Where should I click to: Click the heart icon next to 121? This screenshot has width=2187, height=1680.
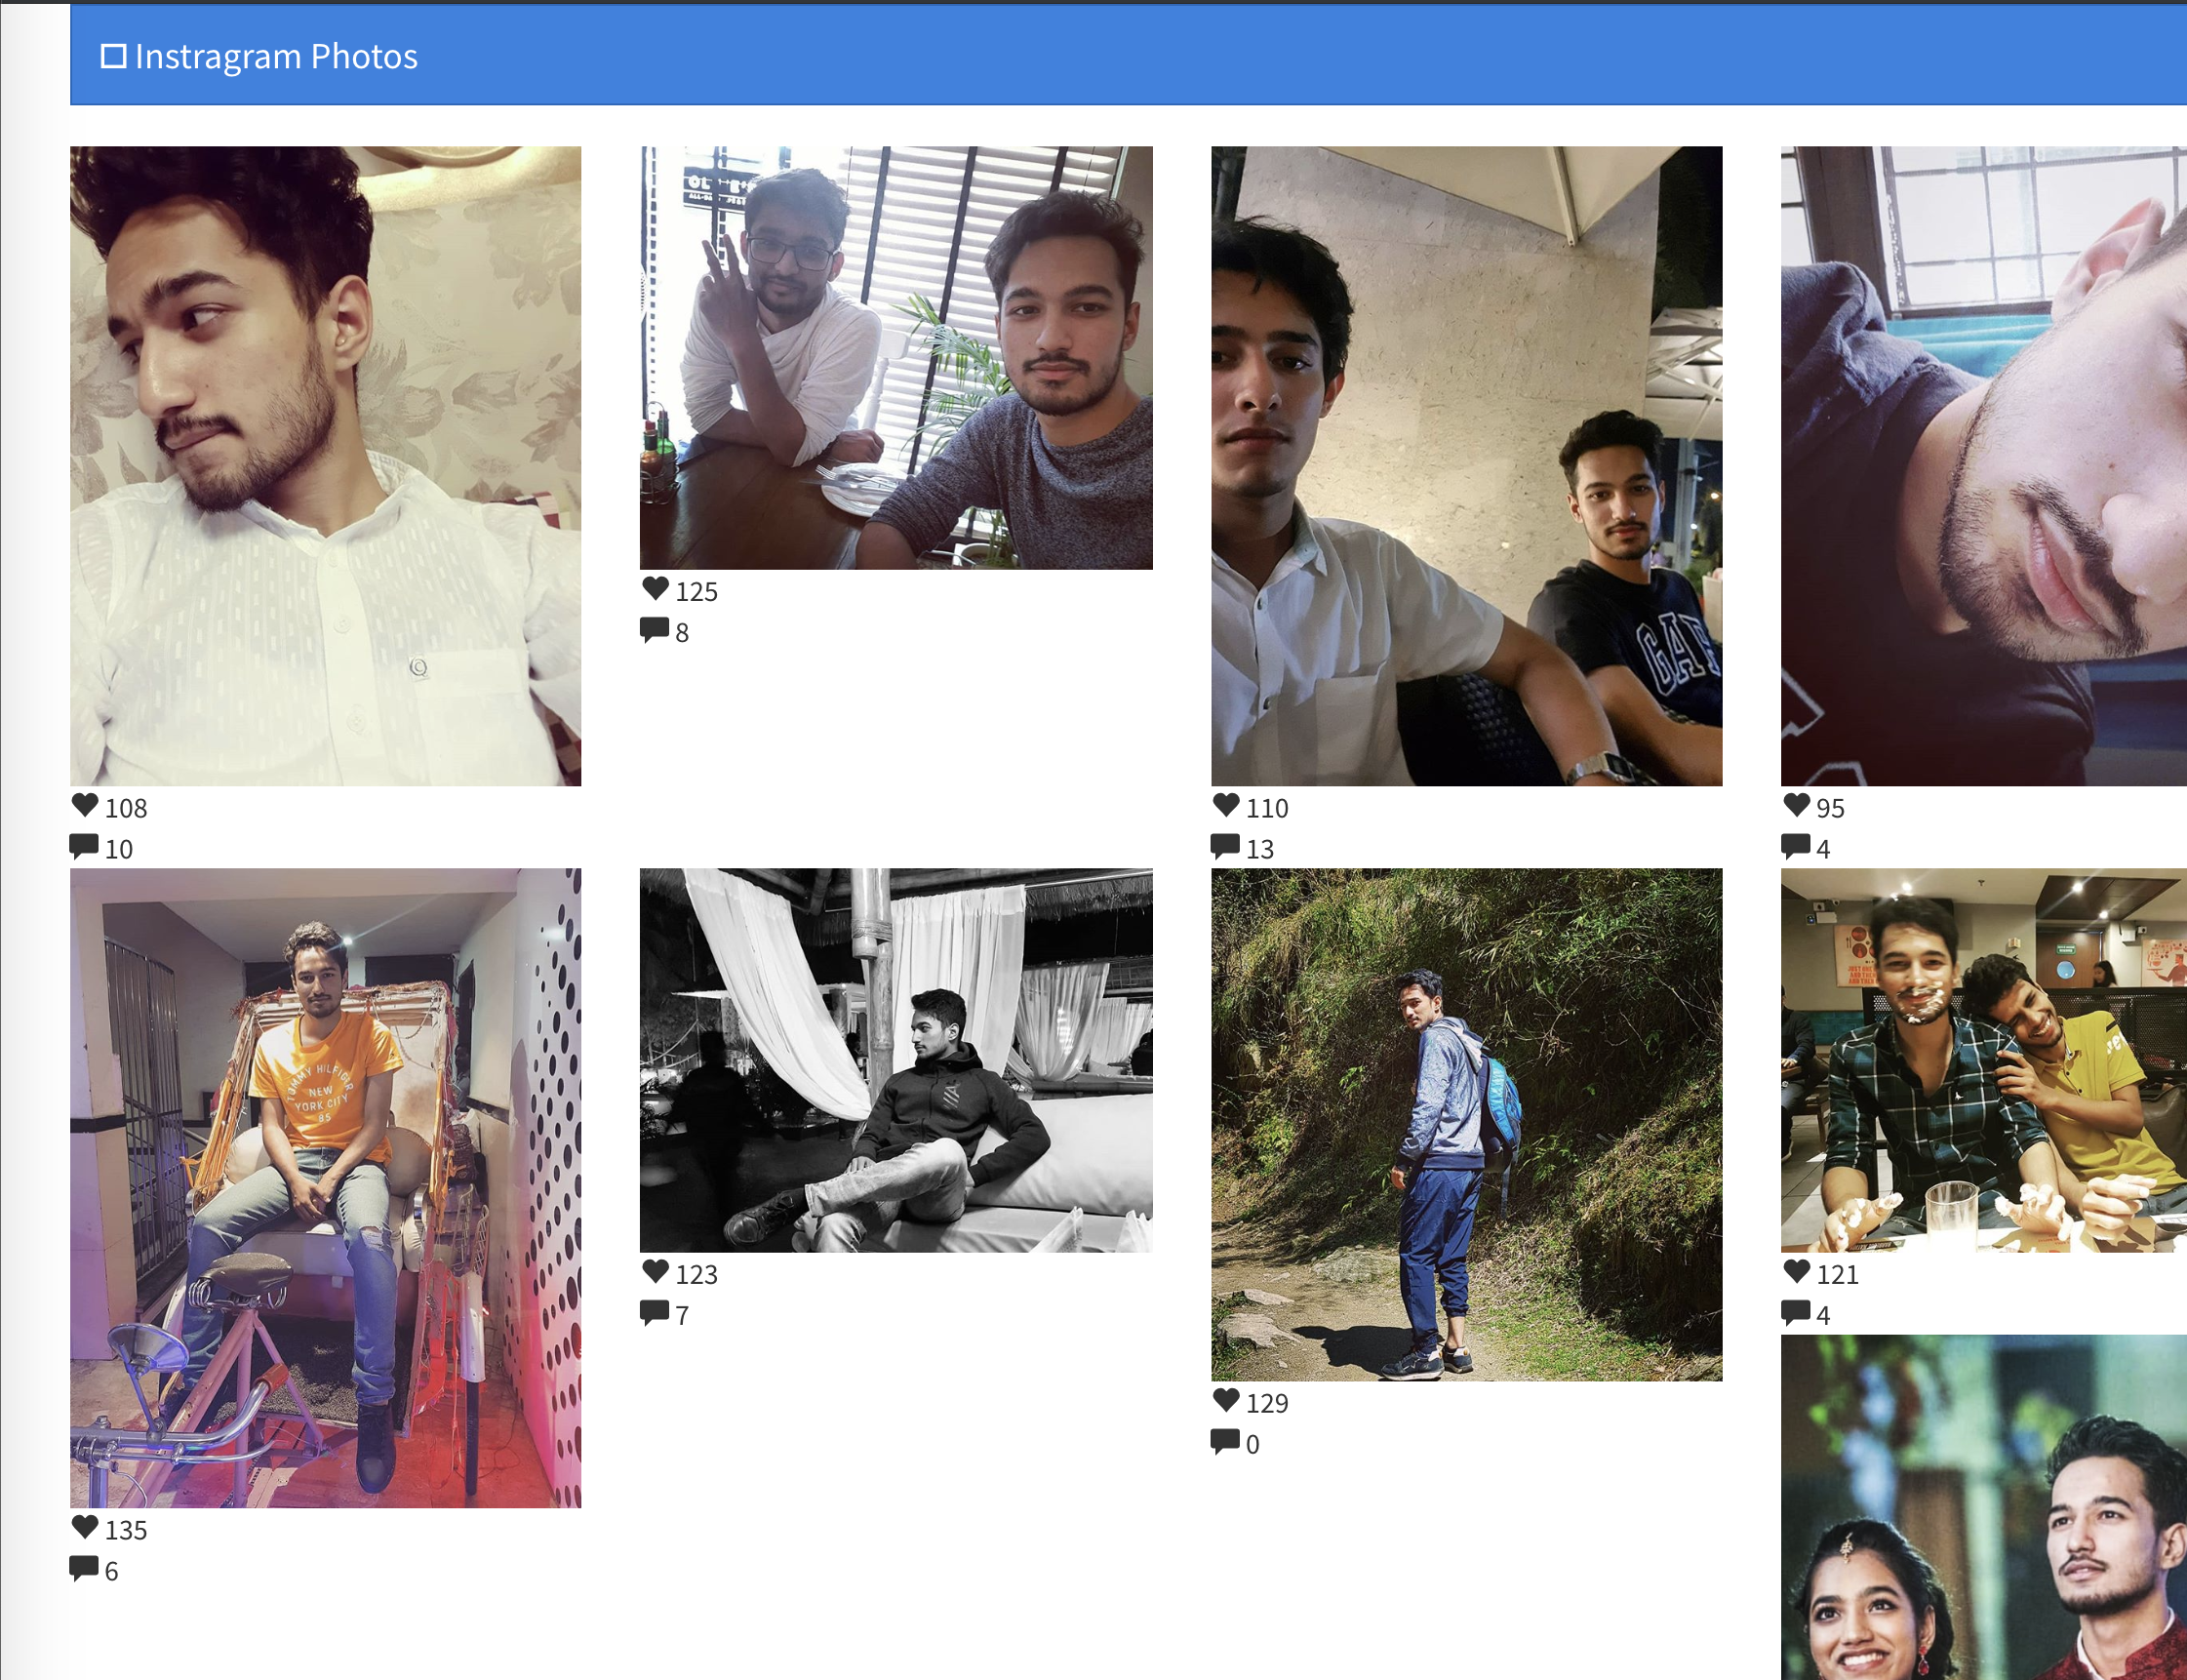pos(1796,1271)
